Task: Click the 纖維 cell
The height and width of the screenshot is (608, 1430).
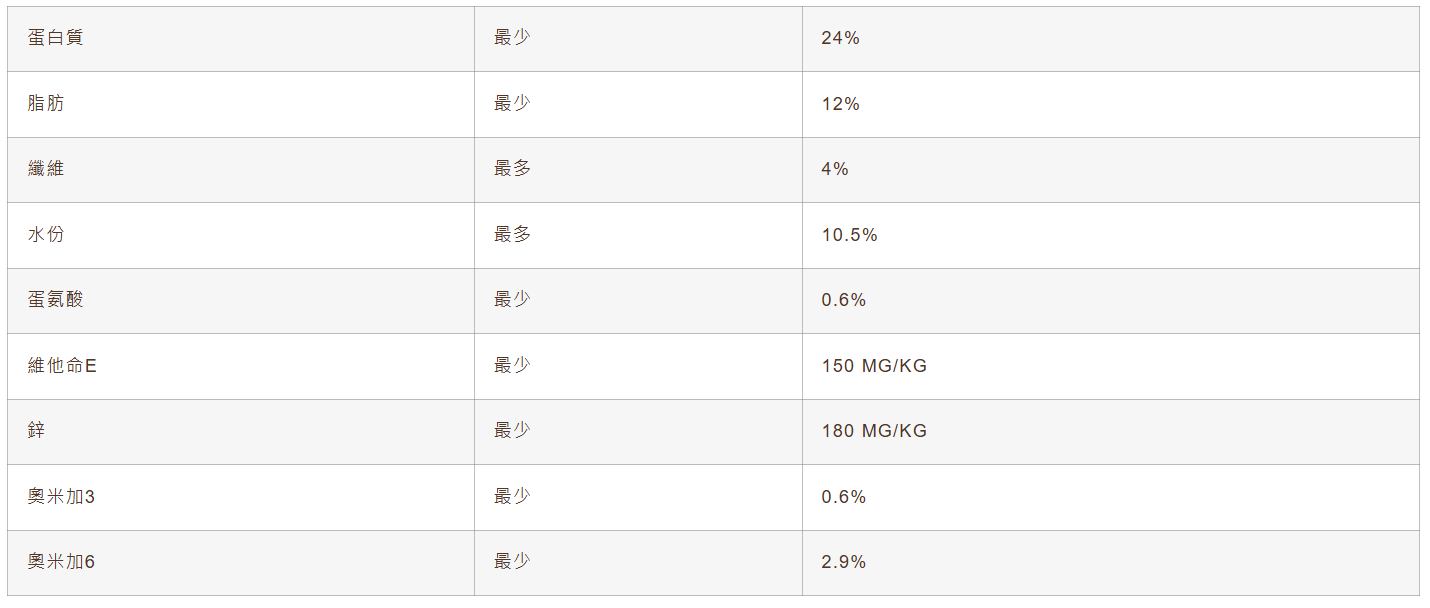Action: [x=46, y=169]
